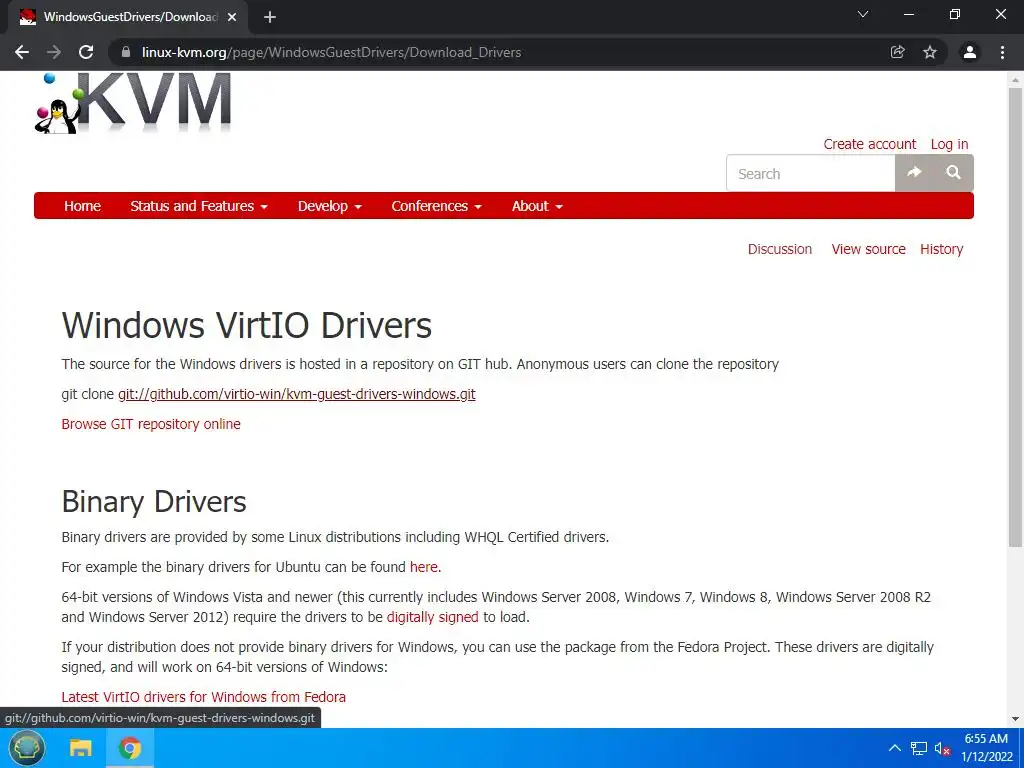Open the tab search chevron

point(863,14)
